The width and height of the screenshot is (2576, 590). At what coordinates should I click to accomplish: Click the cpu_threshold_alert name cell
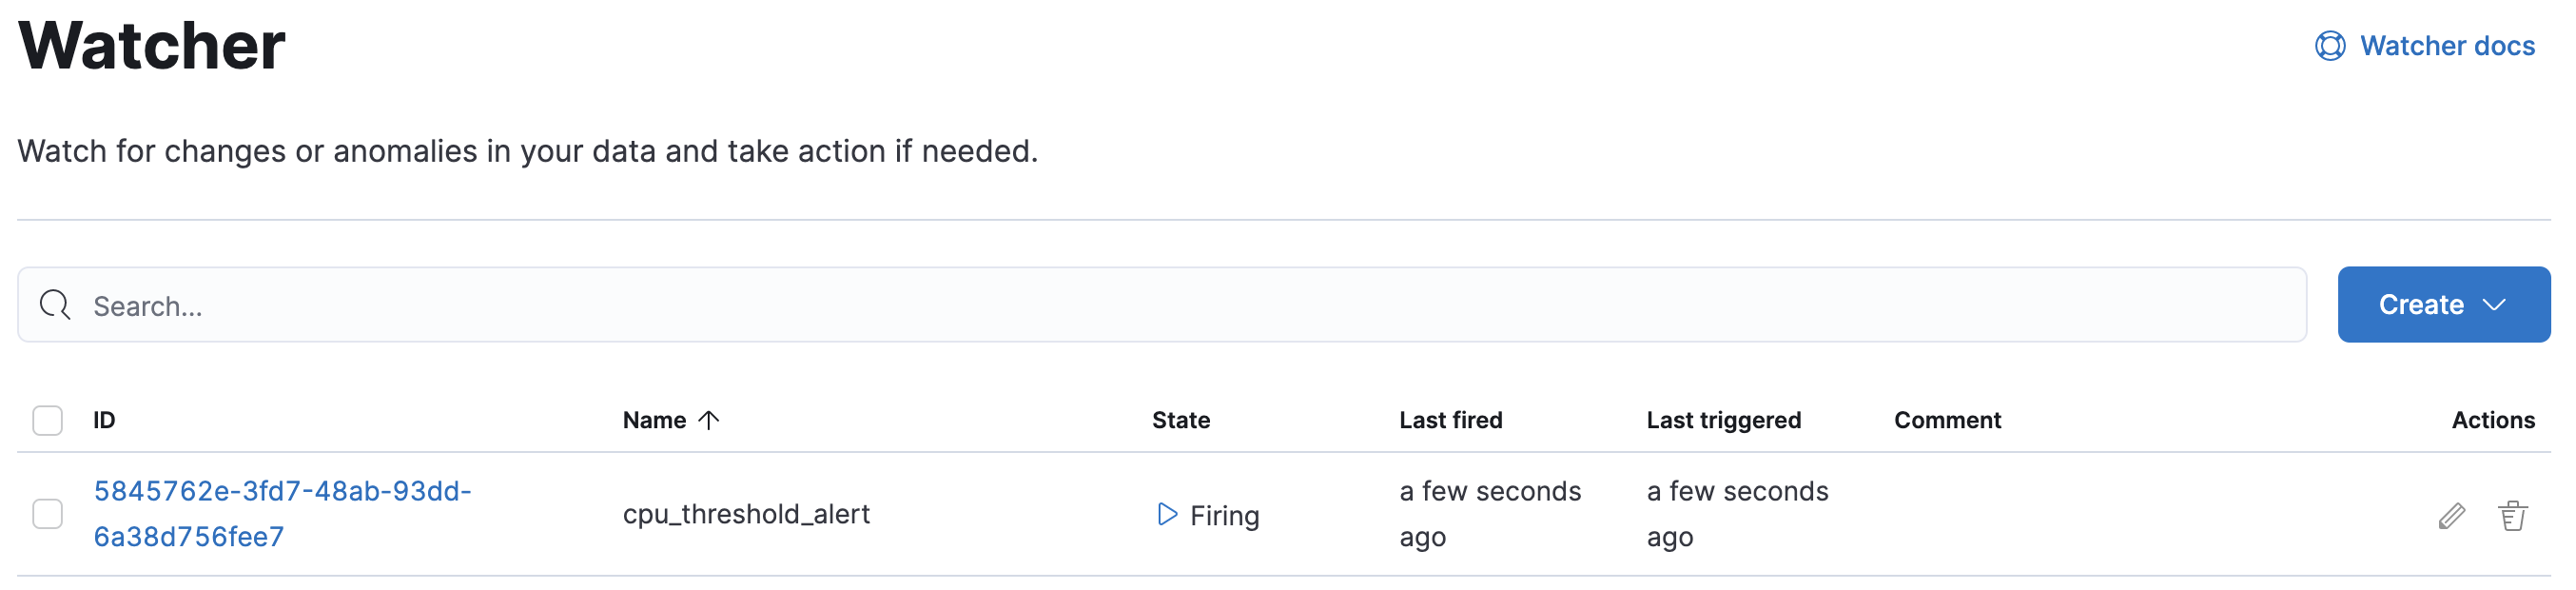(x=746, y=514)
